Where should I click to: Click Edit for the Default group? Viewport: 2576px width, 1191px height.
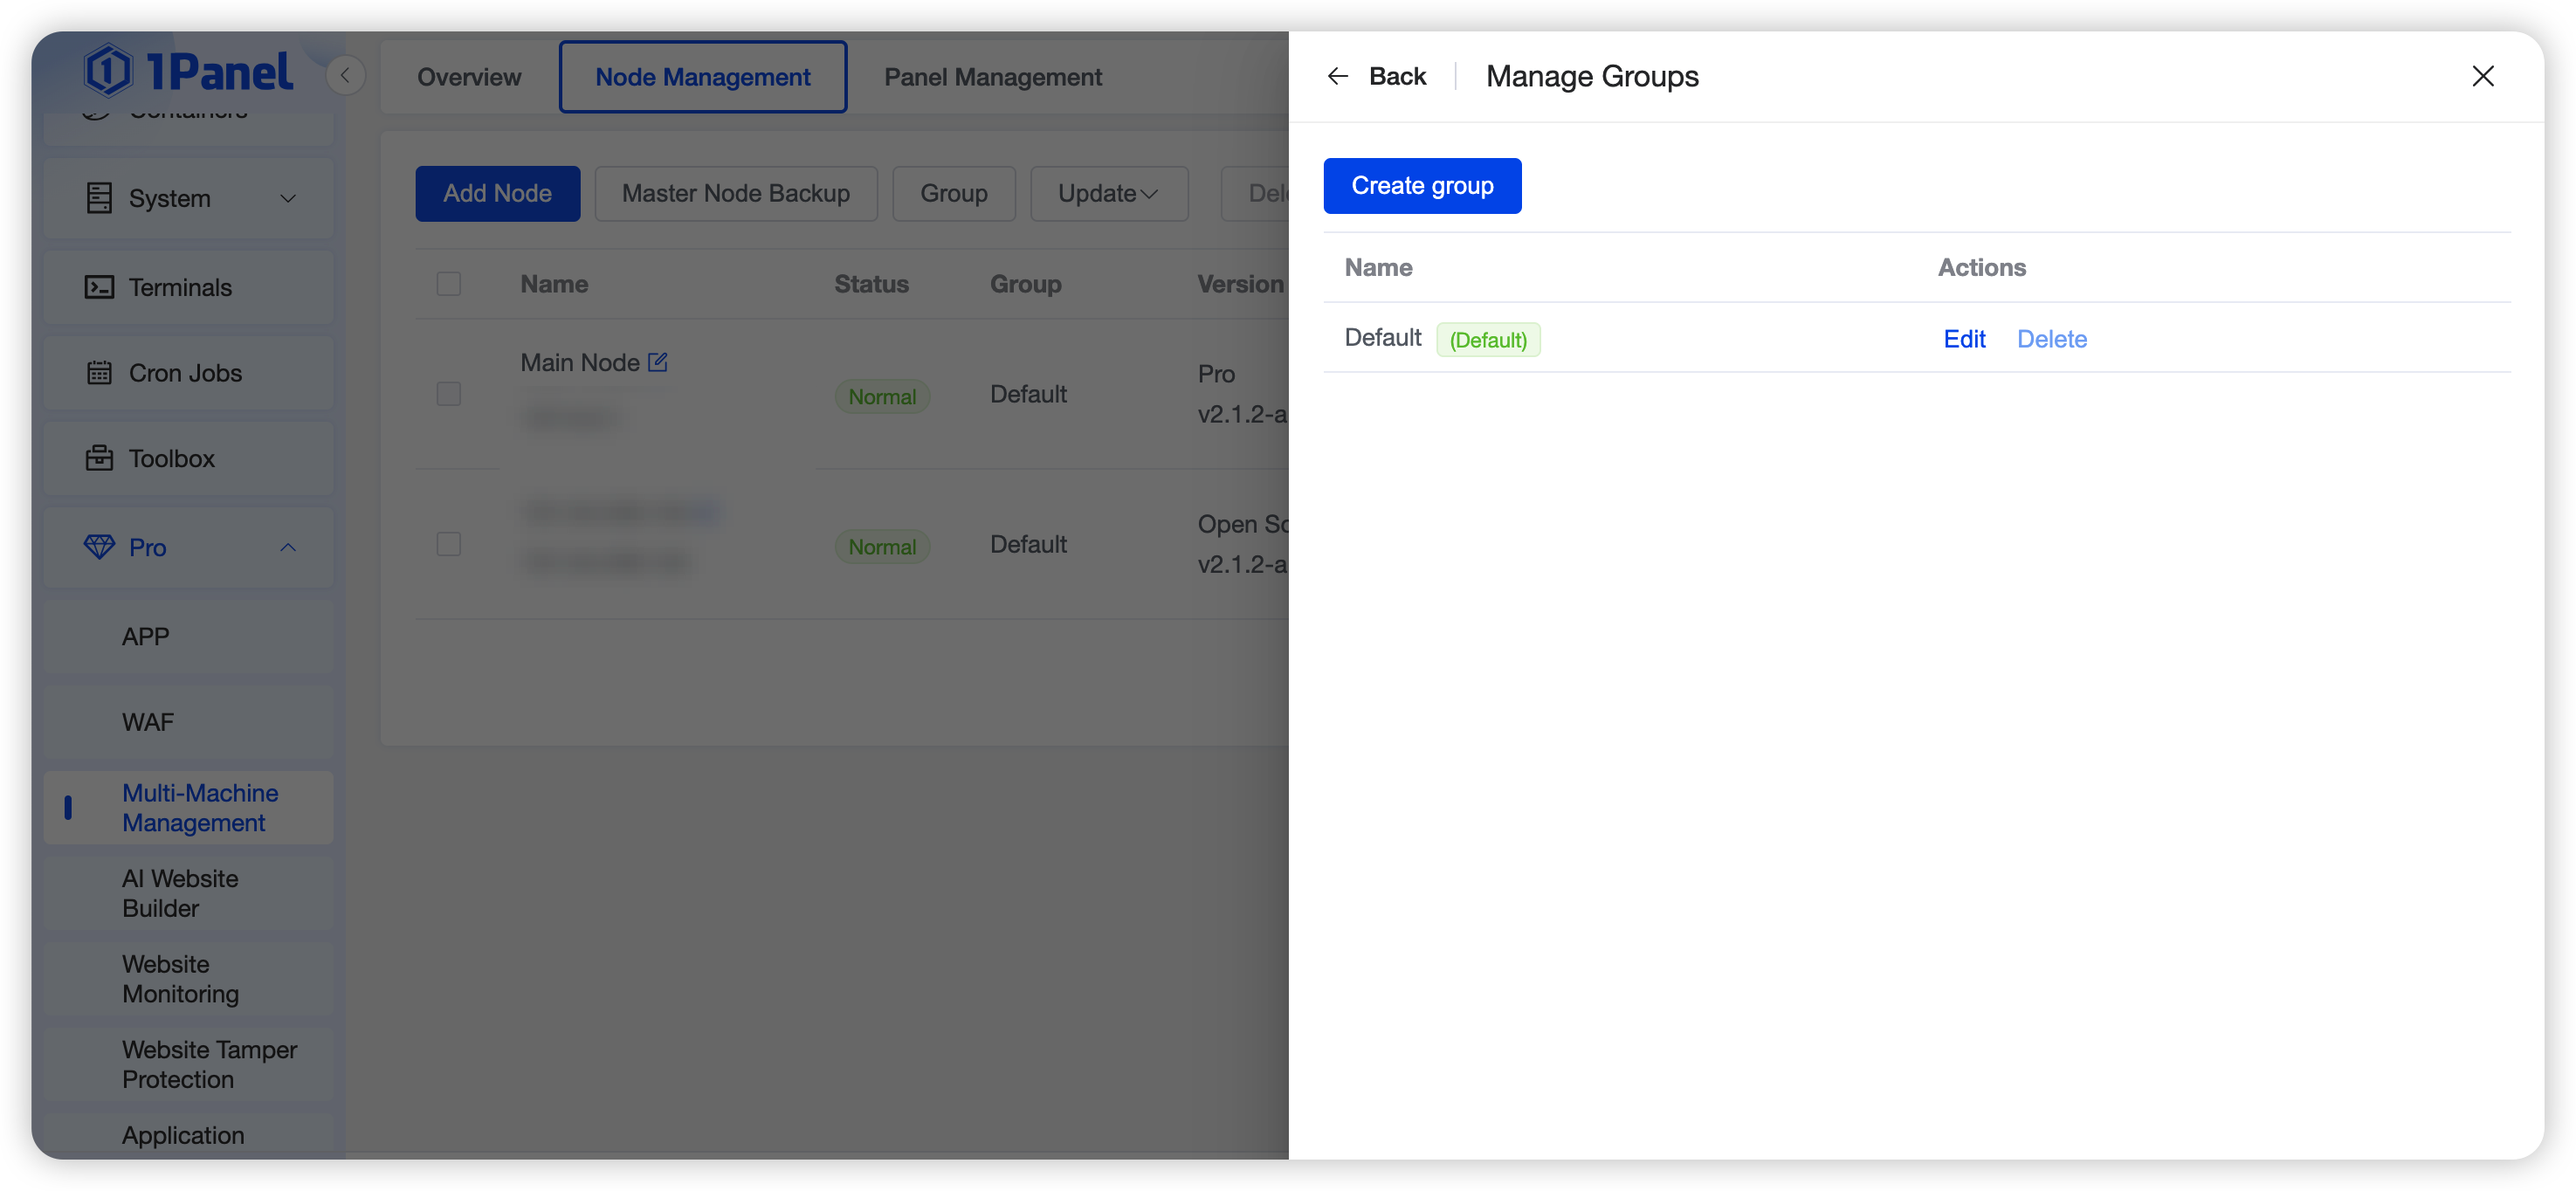click(x=1963, y=339)
